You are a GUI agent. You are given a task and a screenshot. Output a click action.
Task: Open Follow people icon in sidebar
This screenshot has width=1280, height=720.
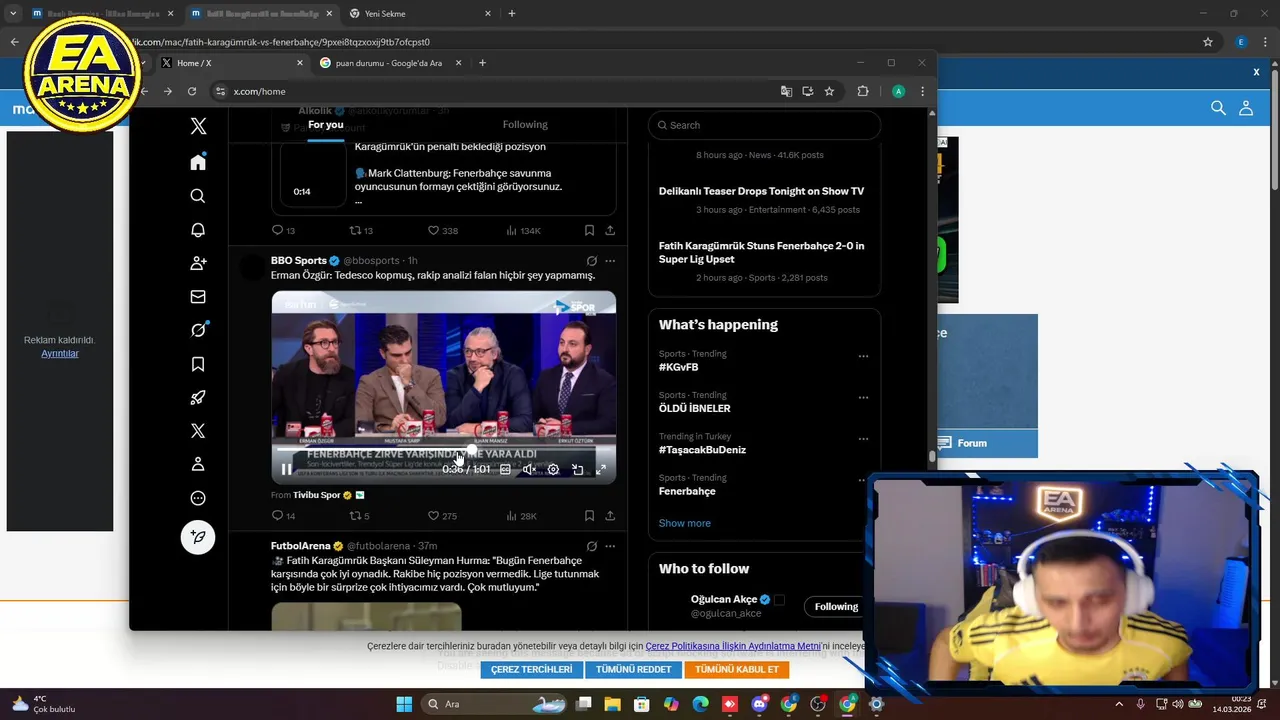point(198,263)
